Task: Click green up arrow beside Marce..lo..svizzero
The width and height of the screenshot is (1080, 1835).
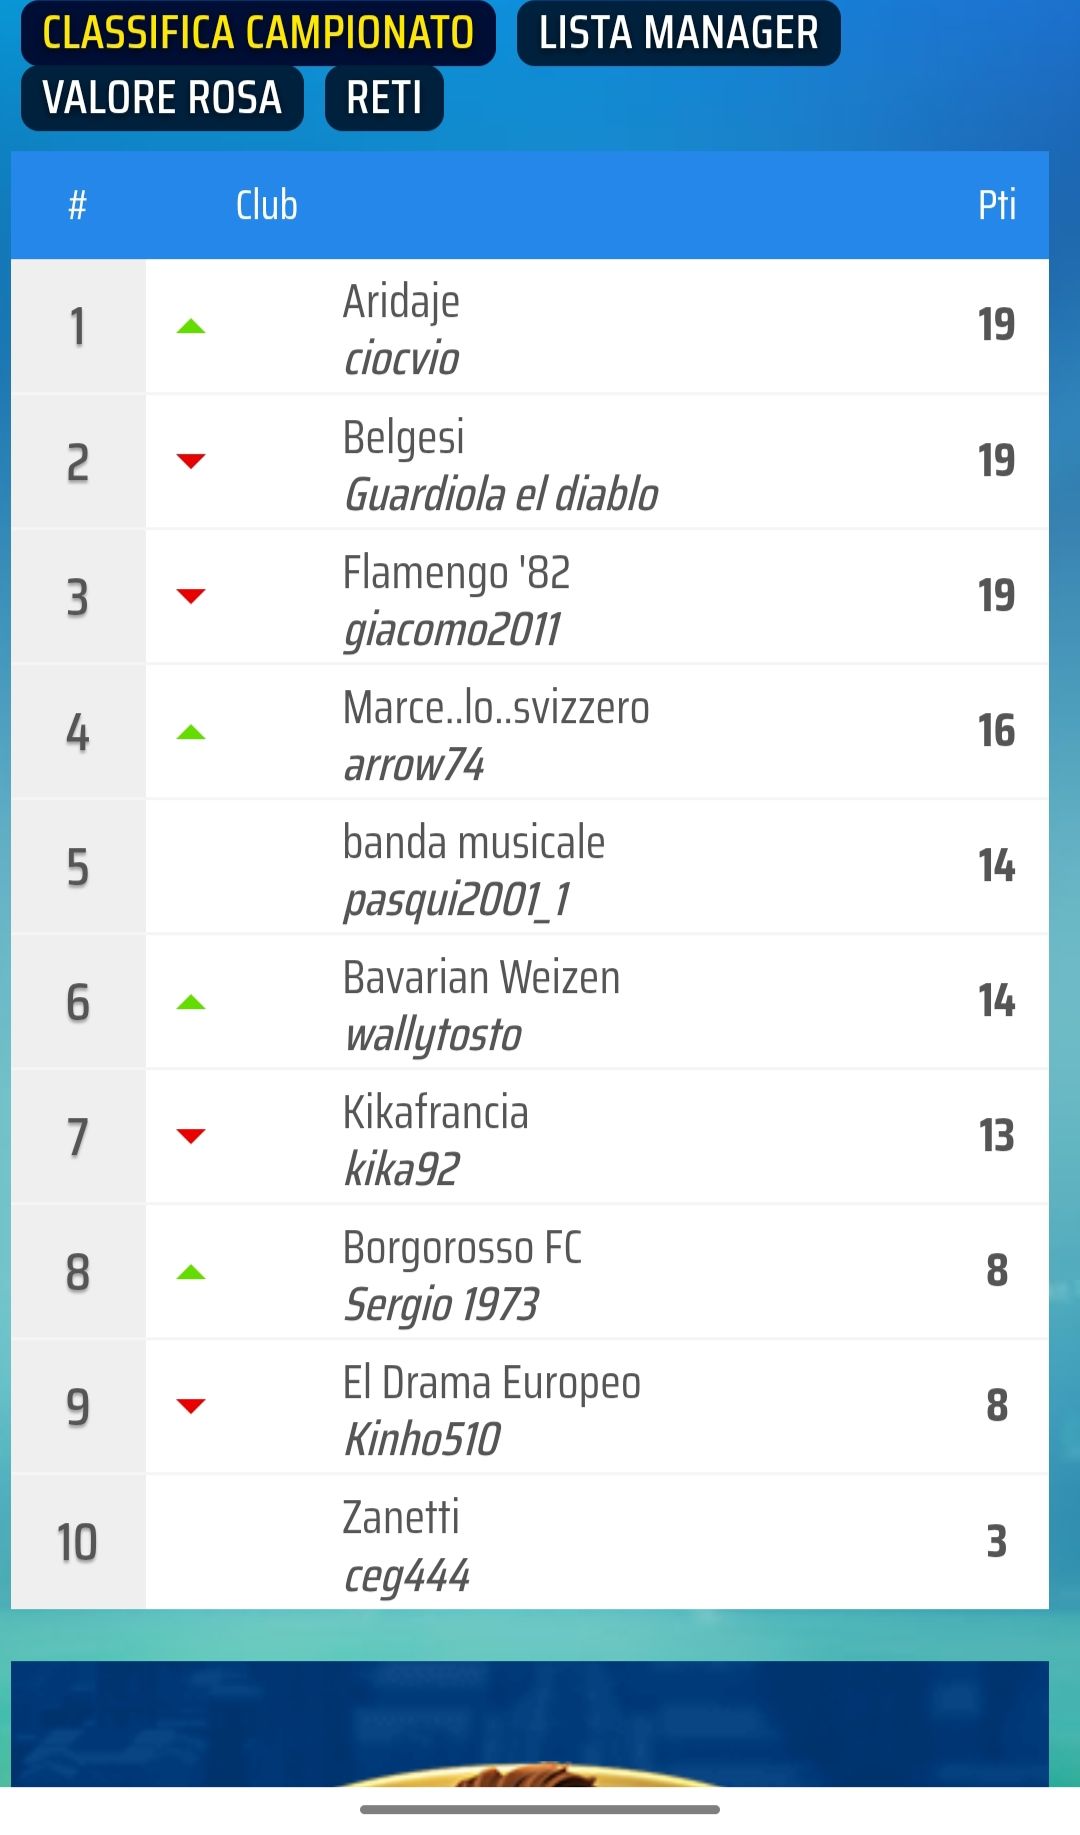Action: point(190,732)
